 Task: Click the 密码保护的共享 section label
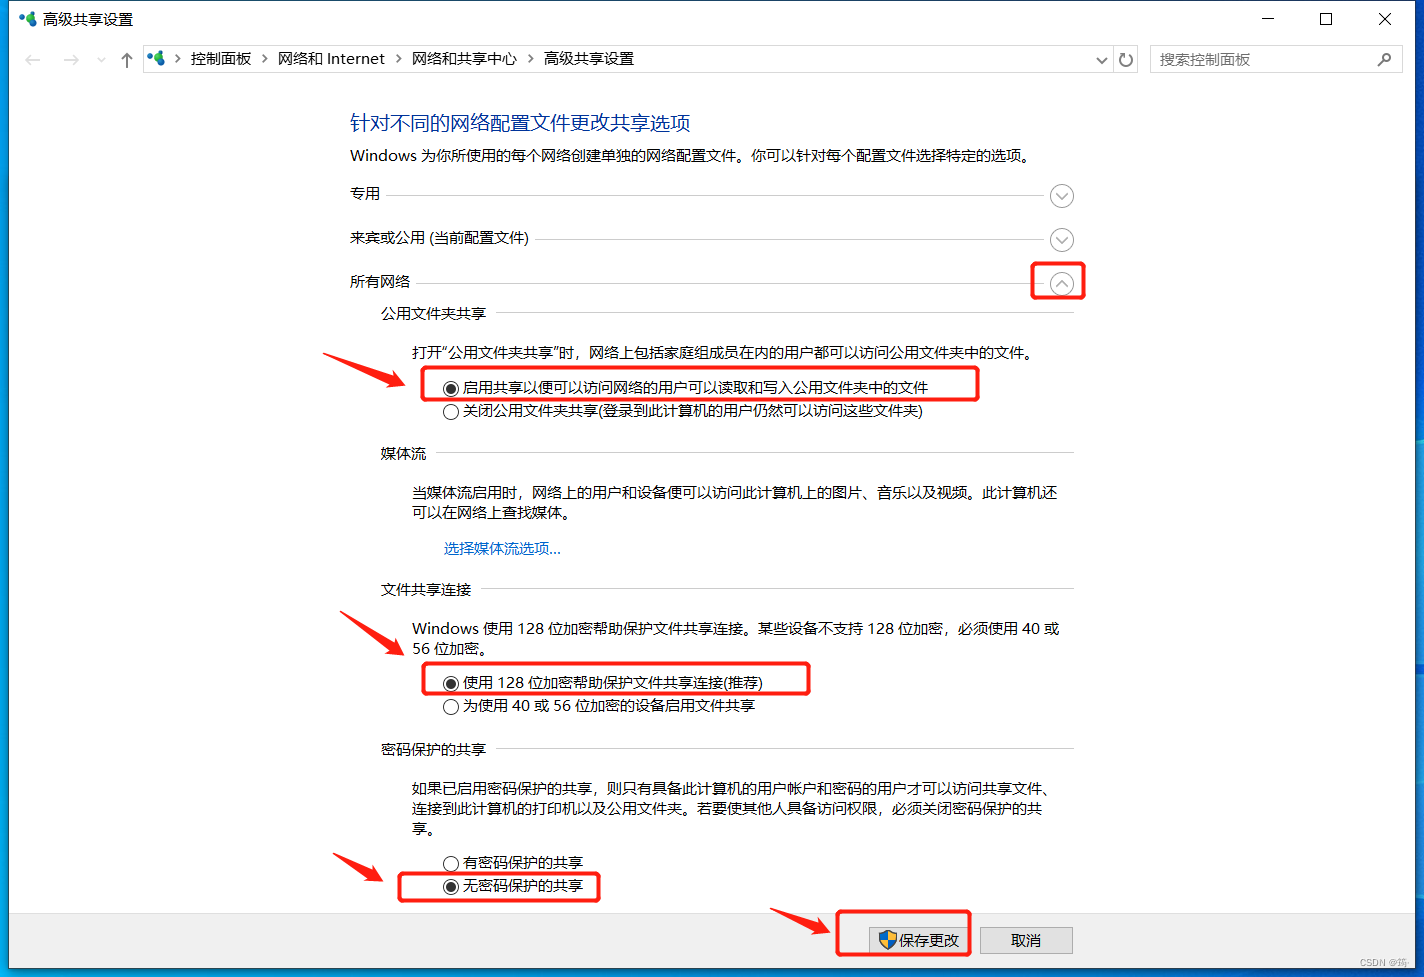pos(433,750)
